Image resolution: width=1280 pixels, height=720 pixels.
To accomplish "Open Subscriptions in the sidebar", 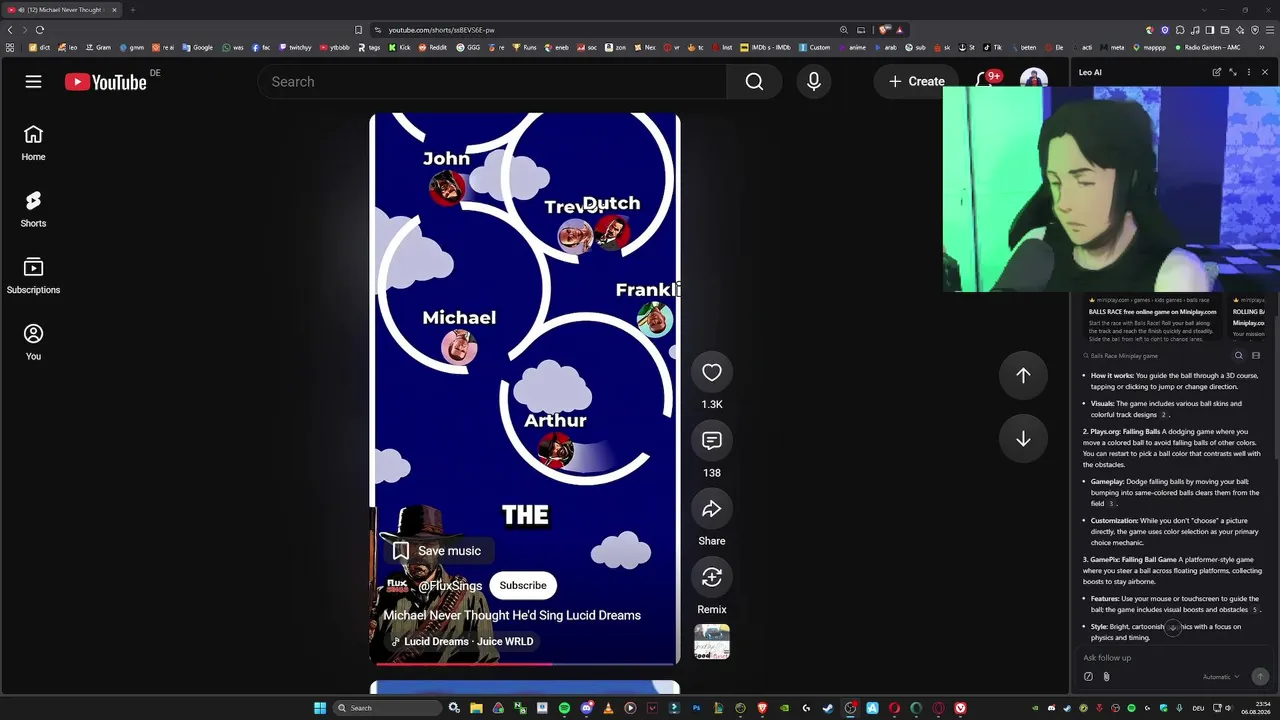I will tap(33, 276).
